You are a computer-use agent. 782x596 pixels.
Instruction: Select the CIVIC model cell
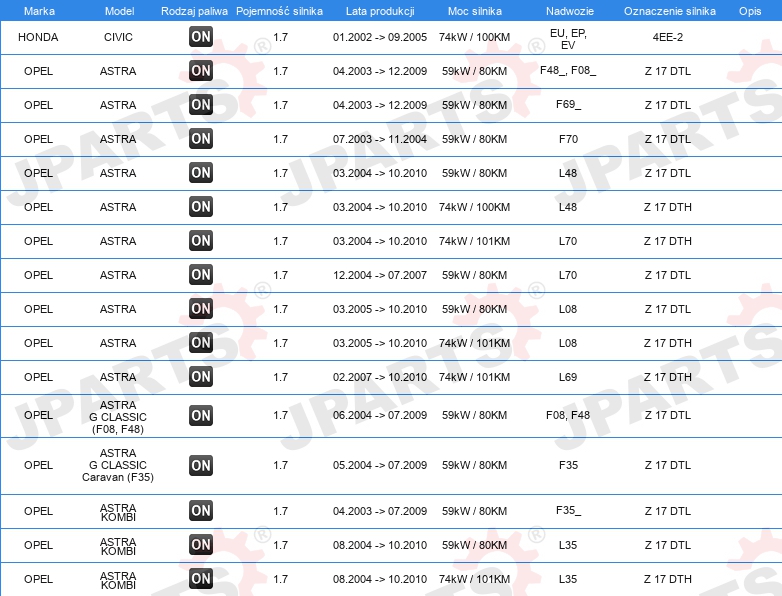[x=118, y=37]
